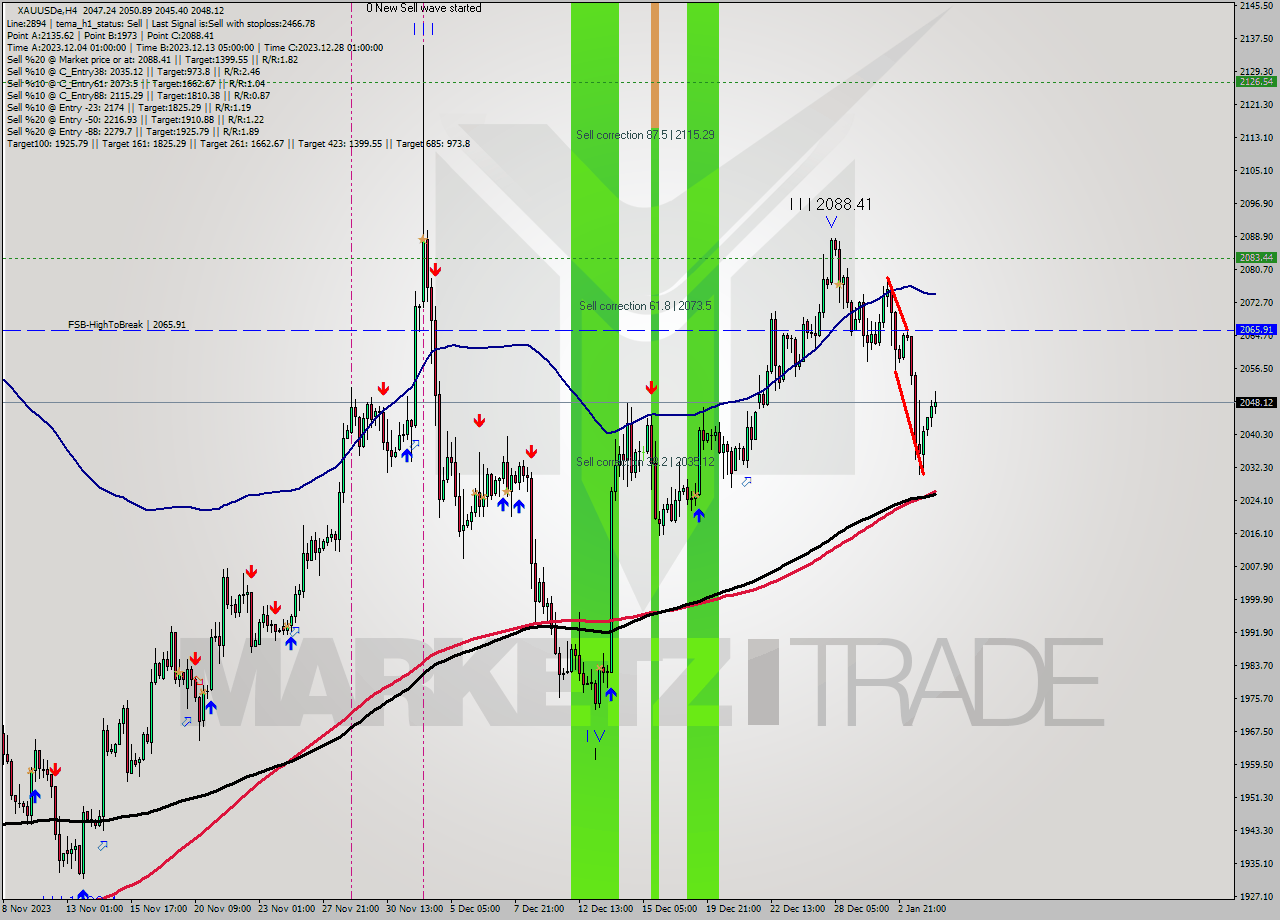
Task: Click the 'Sell correction 87.5 | 2115.29' label
Action: (645, 134)
